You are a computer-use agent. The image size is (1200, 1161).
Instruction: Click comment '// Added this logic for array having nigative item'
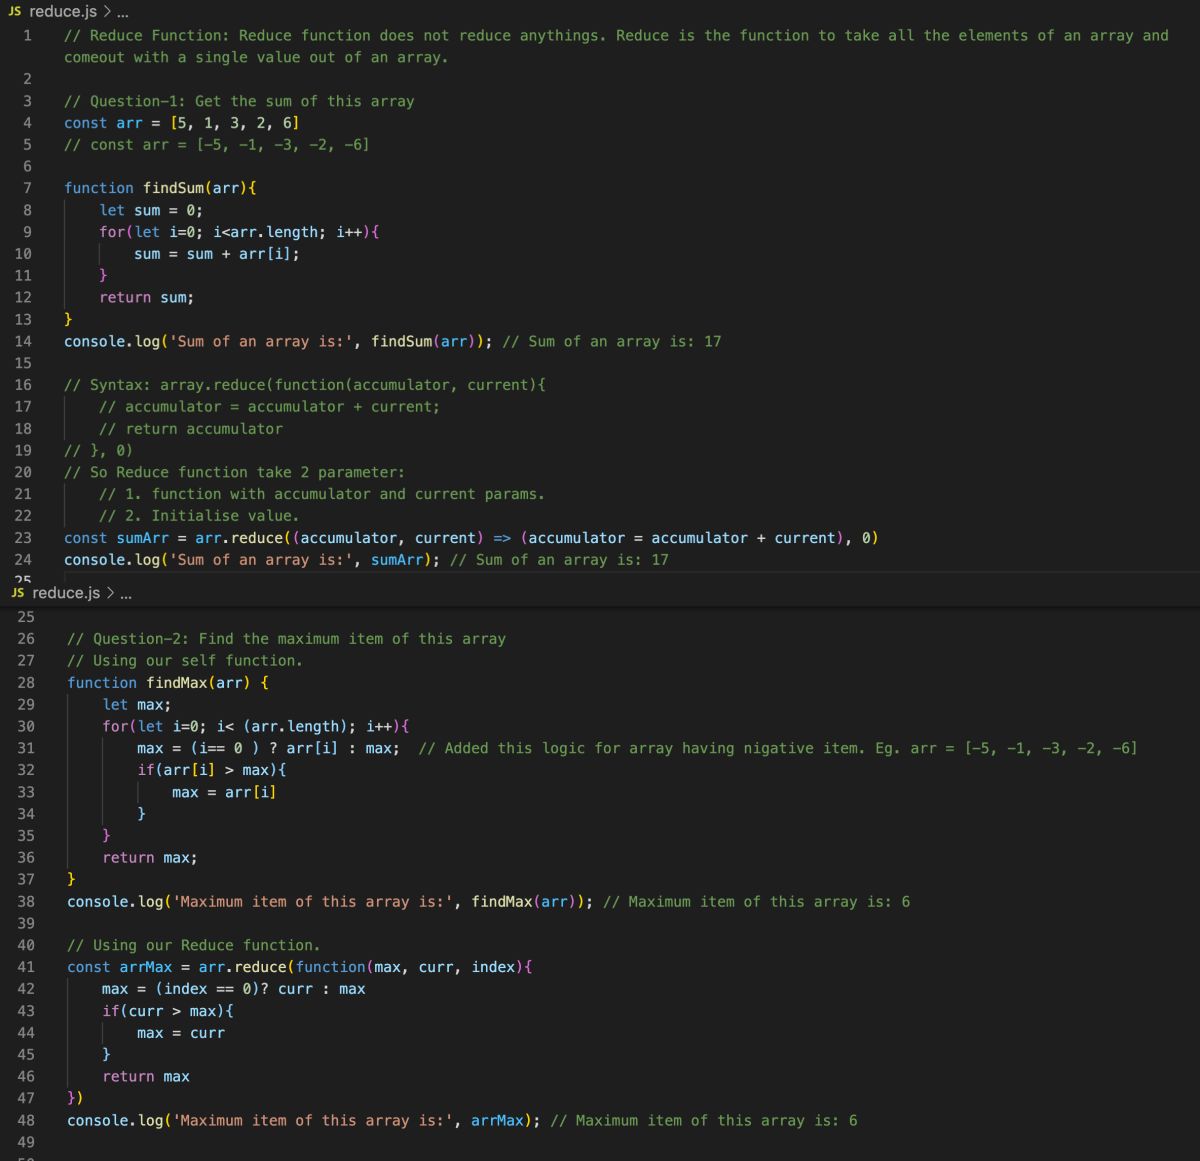[642, 749]
